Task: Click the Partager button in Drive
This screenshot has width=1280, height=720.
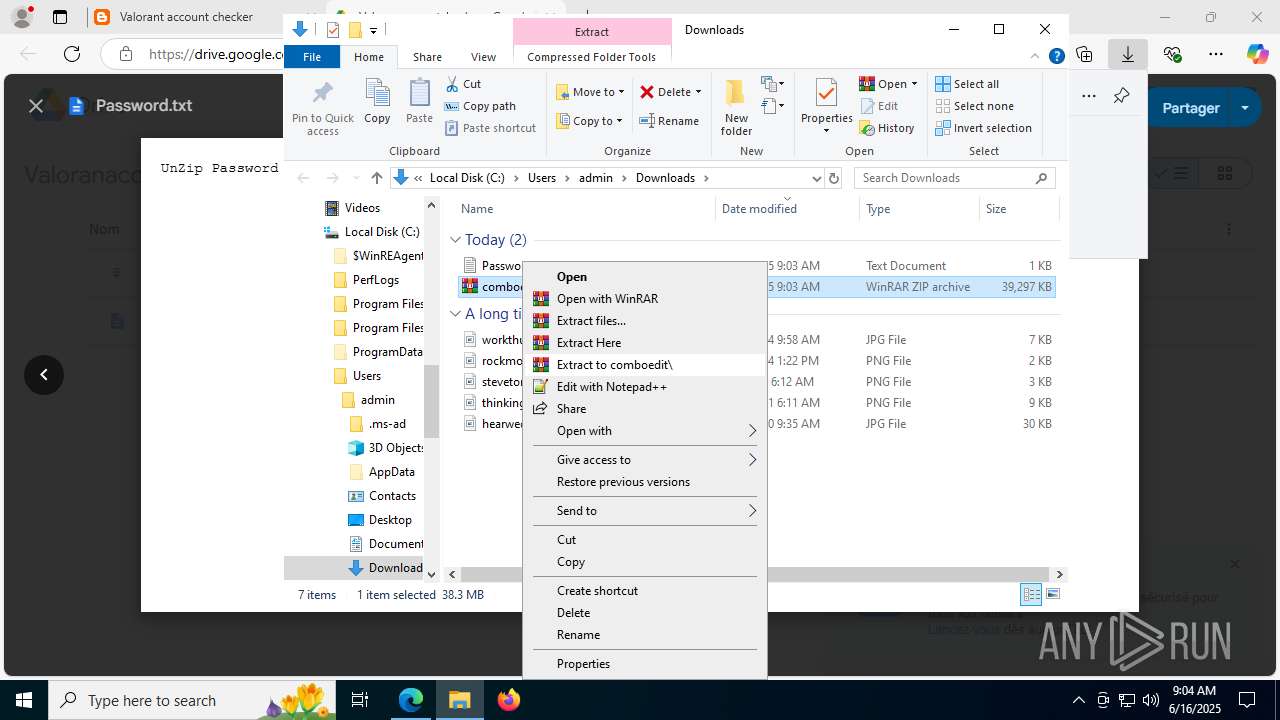Action: pos(1191,108)
